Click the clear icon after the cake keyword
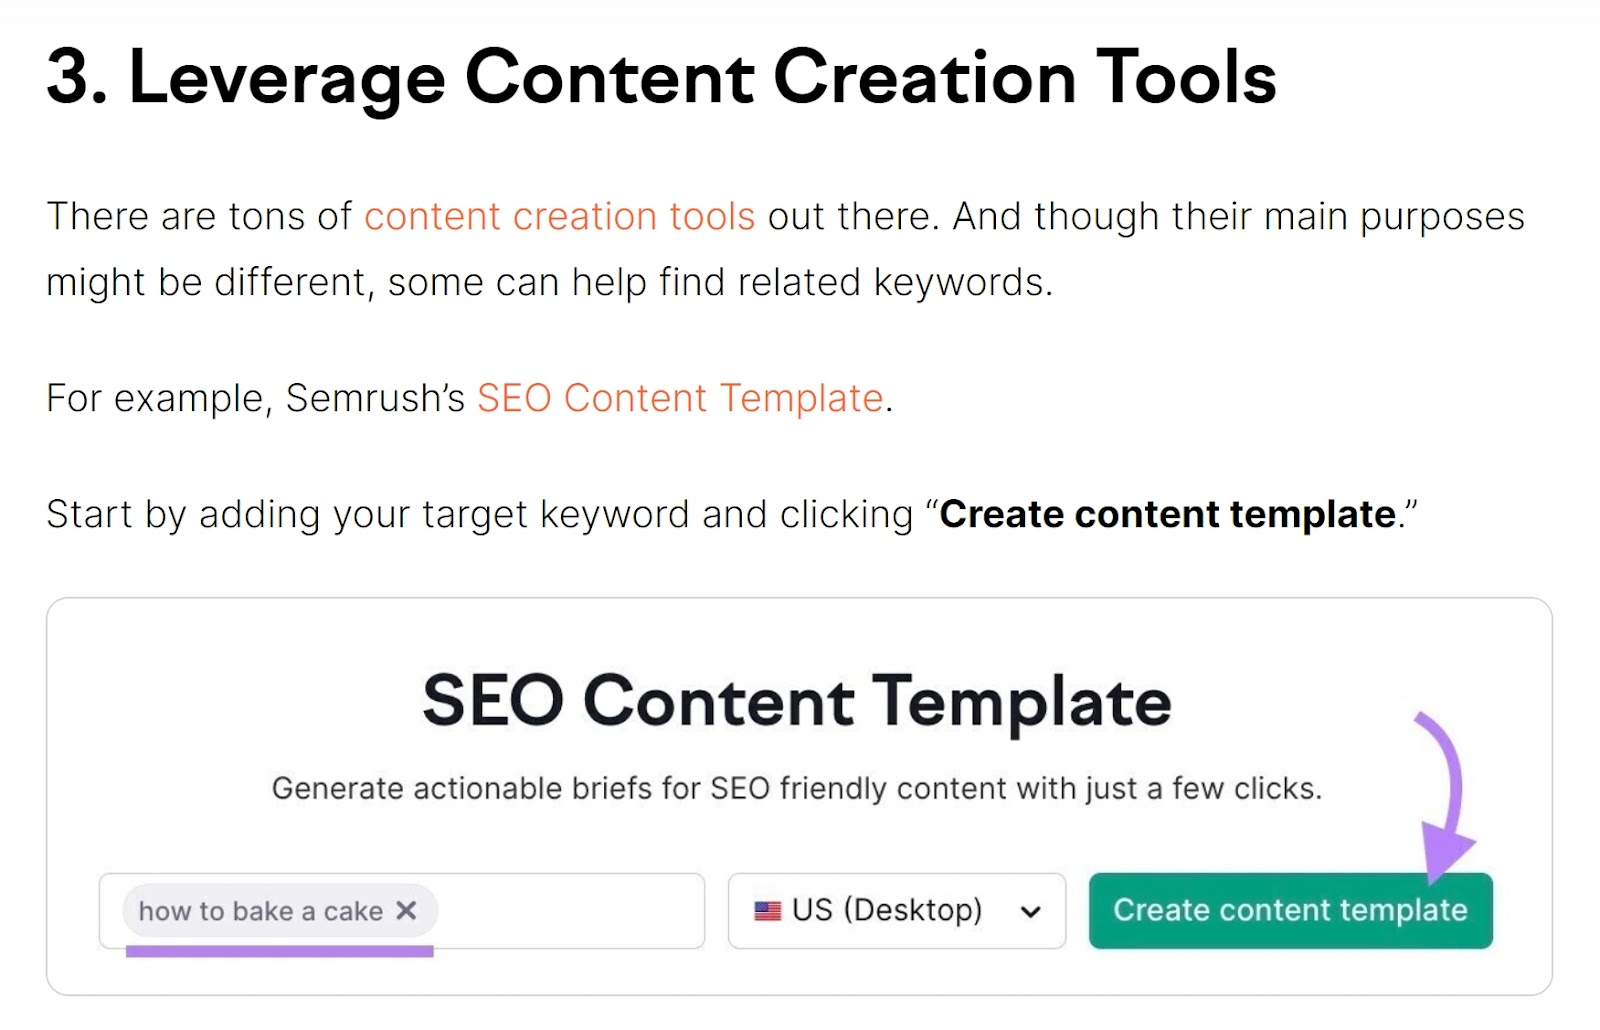 point(406,910)
